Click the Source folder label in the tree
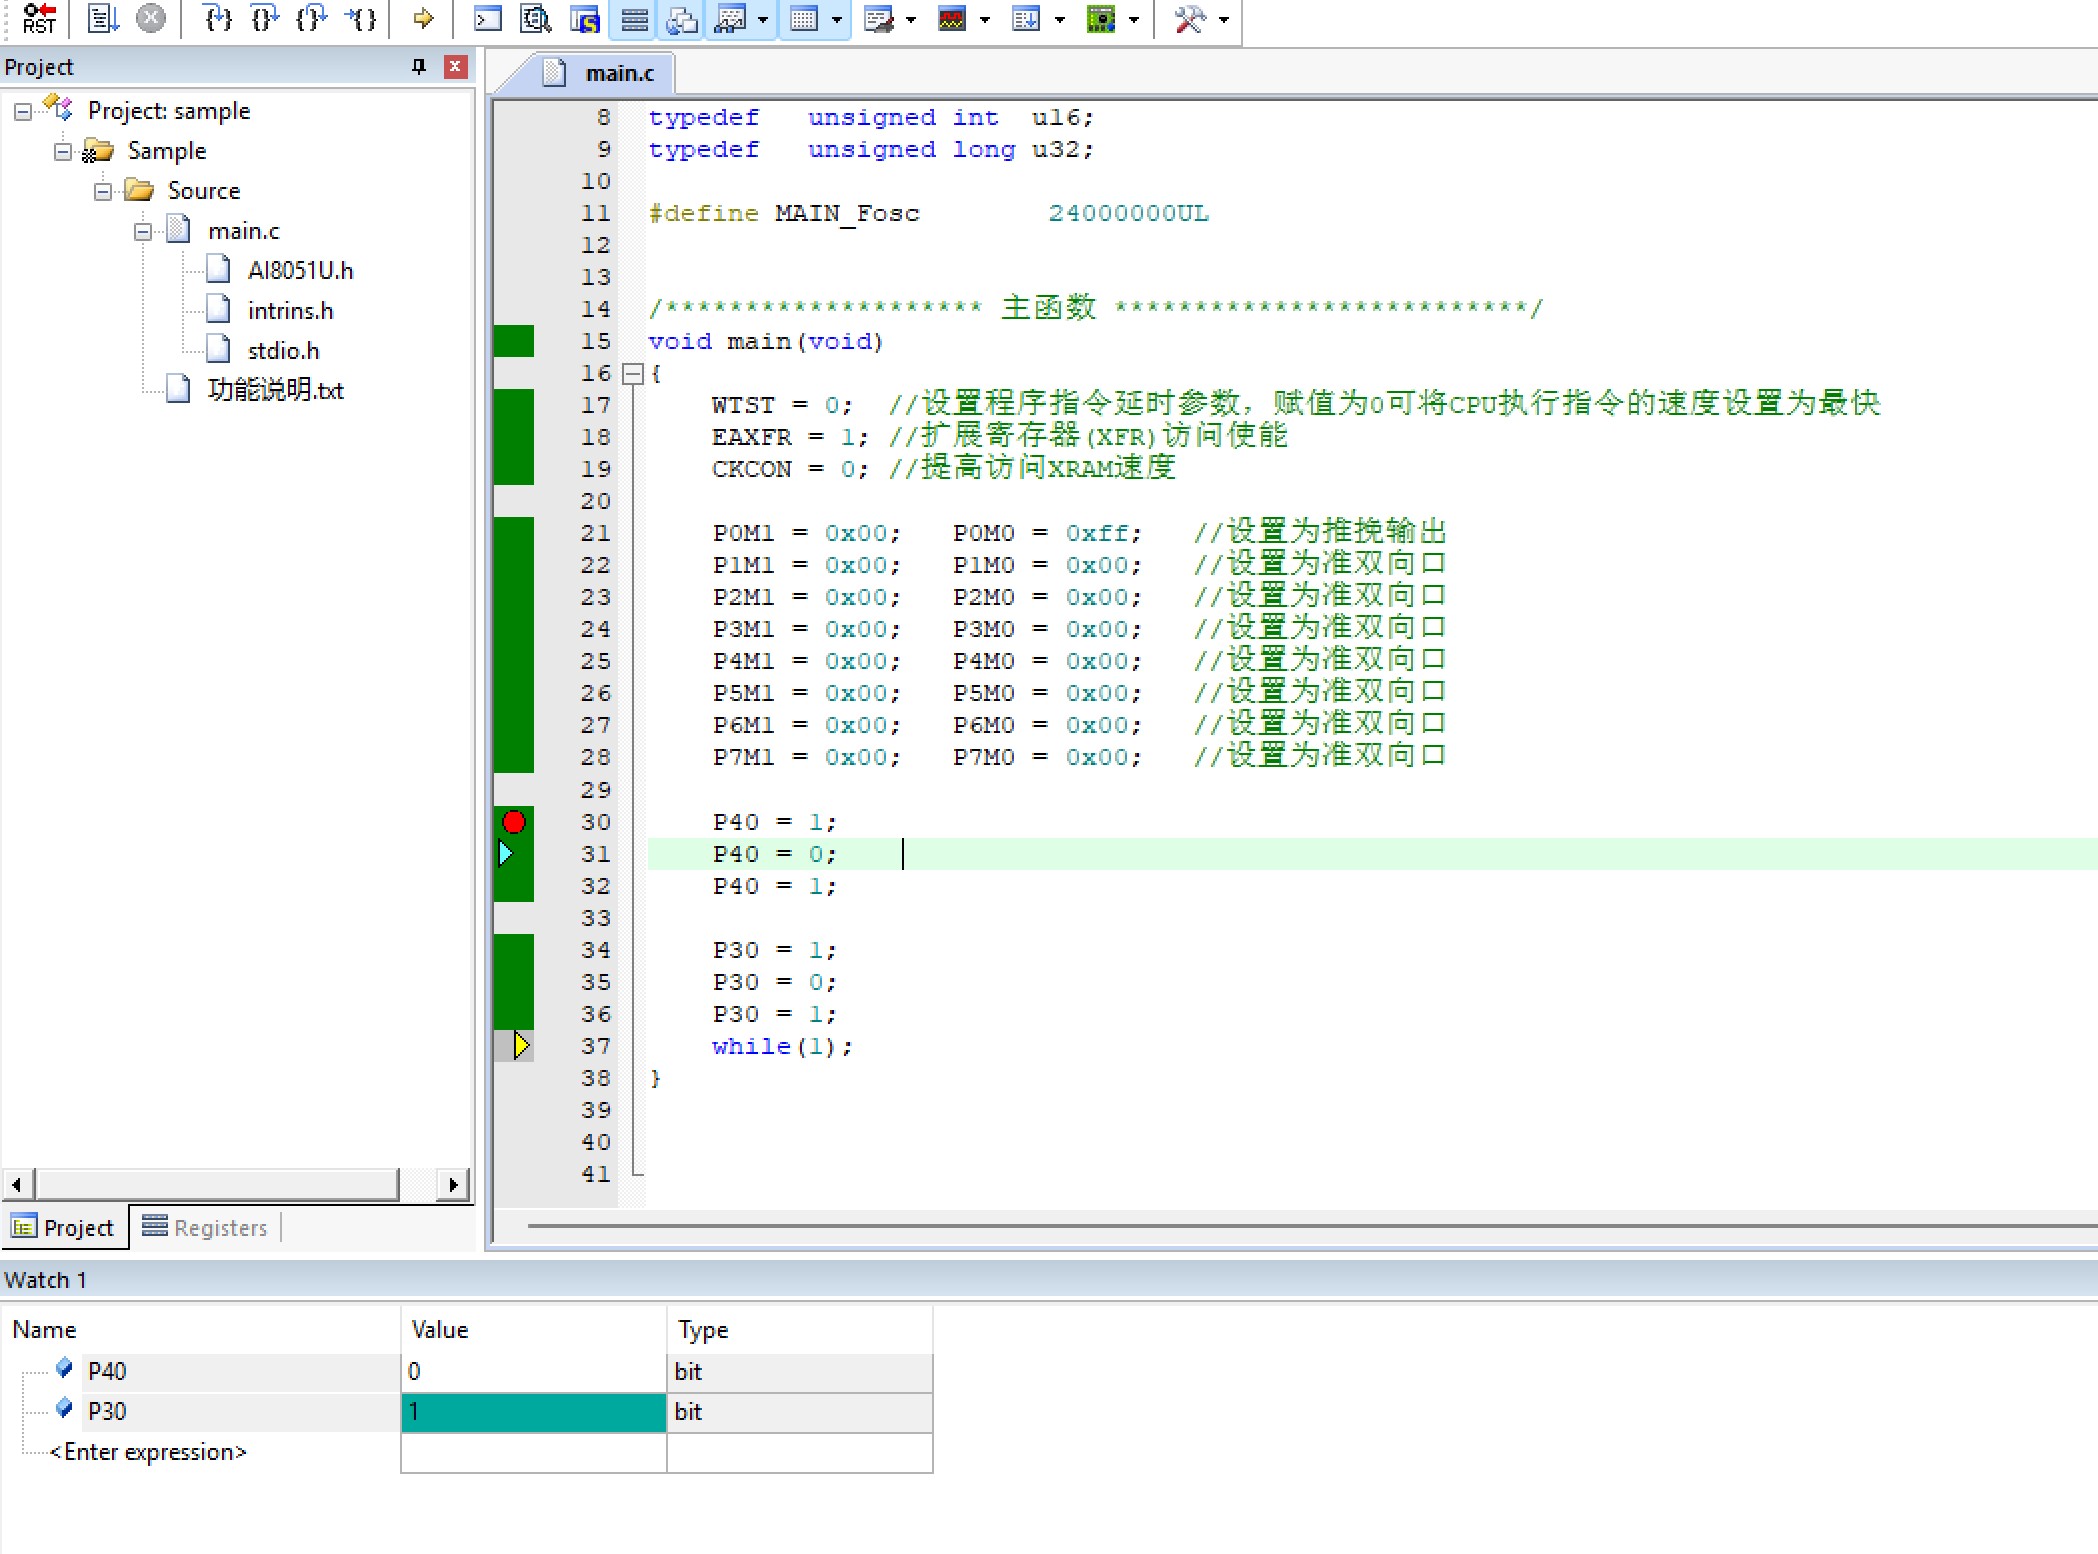The width and height of the screenshot is (2098, 1554). click(203, 190)
